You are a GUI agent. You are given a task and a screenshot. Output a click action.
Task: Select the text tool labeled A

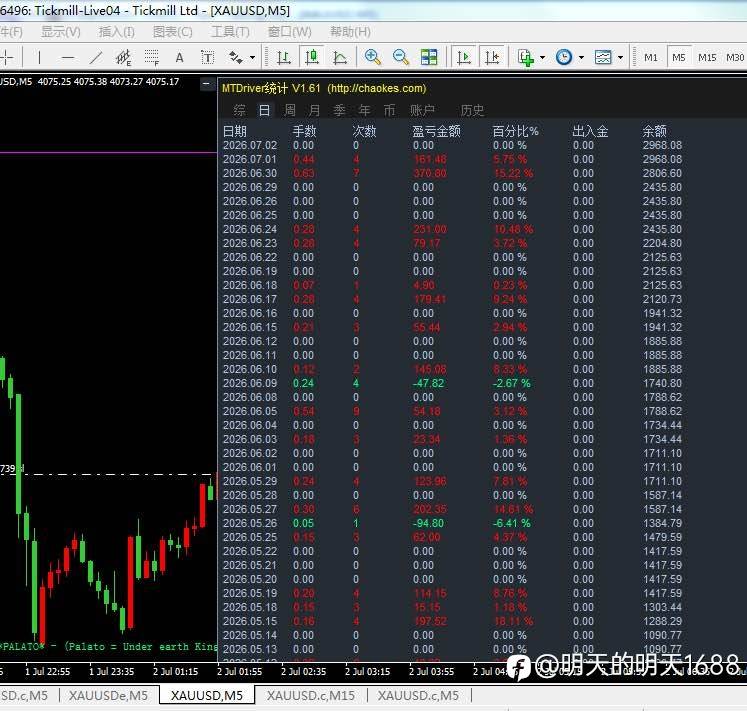click(x=179, y=58)
